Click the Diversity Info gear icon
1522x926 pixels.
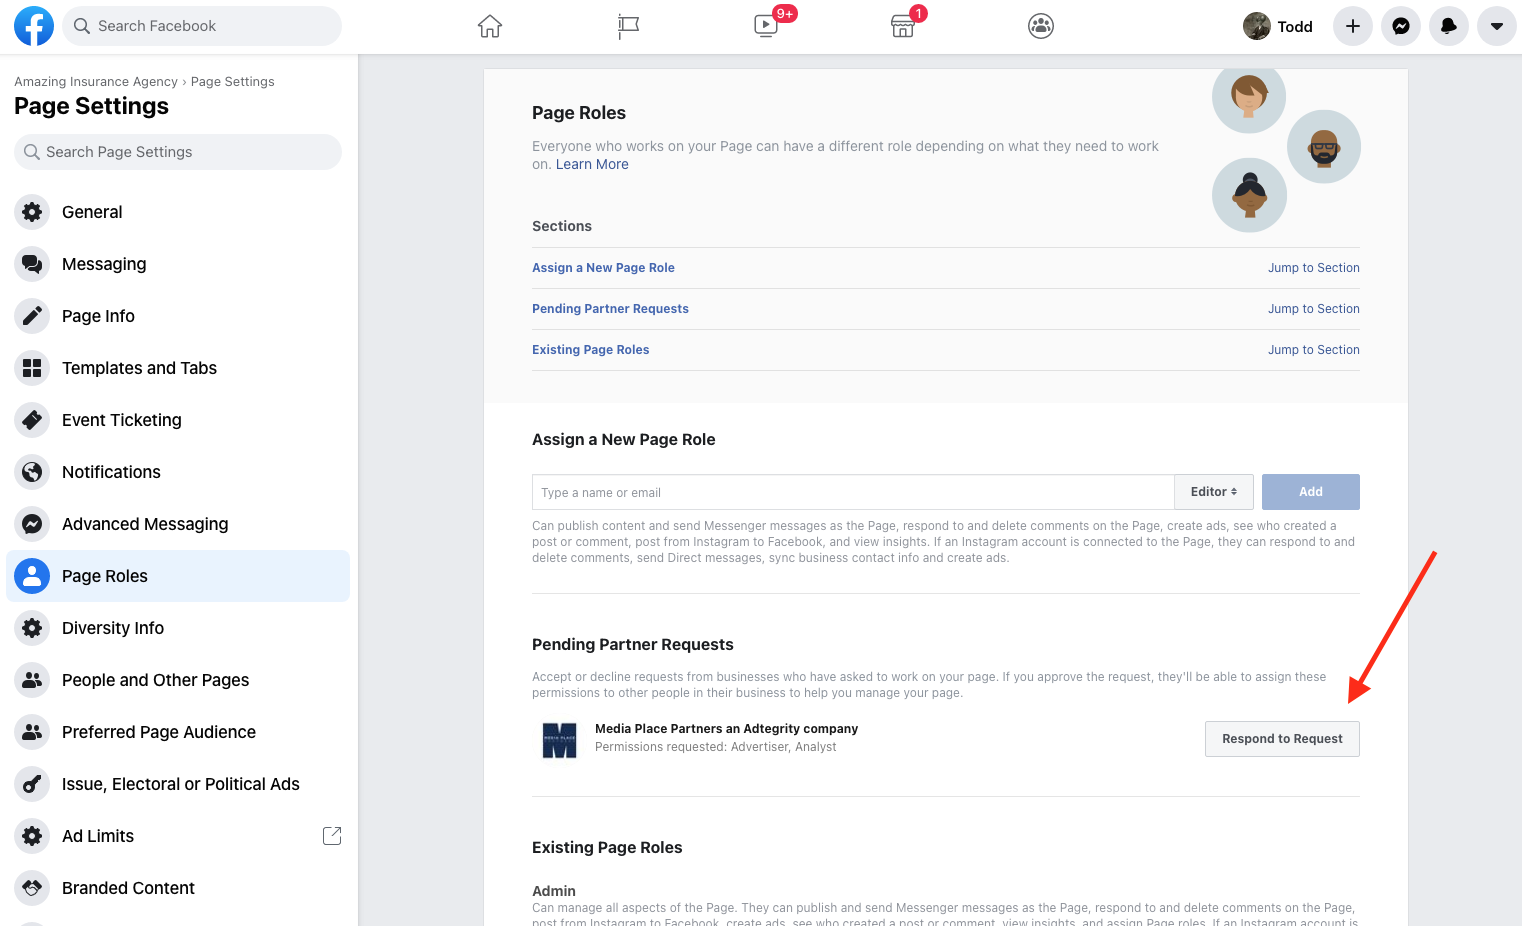coord(32,628)
